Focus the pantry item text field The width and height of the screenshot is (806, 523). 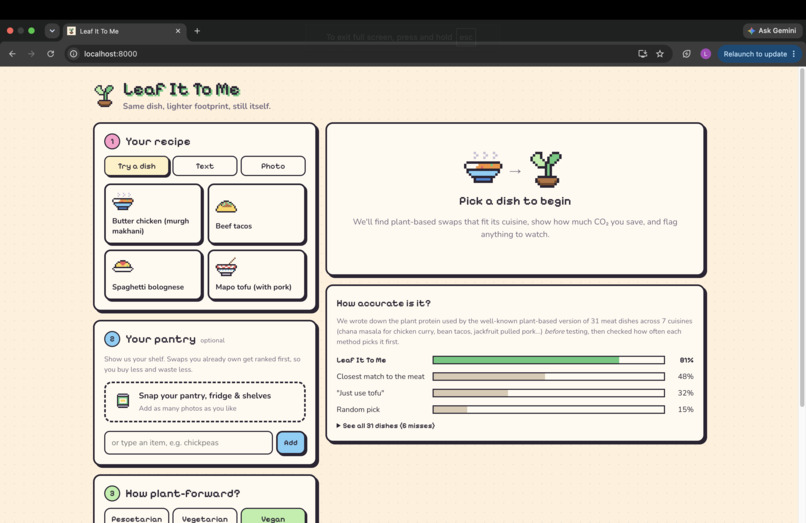click(x=188, y=443)
